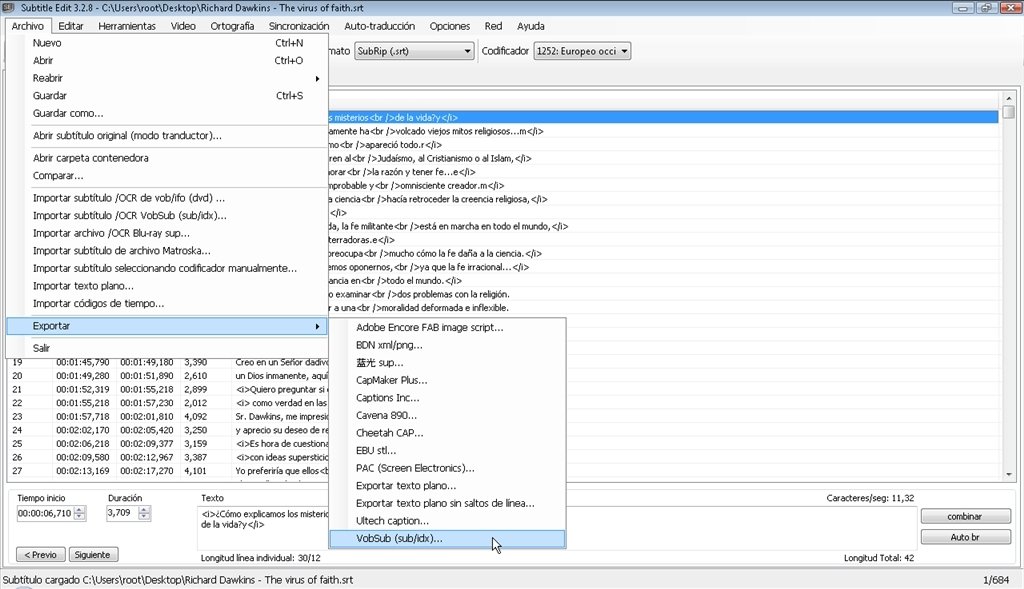Decrease Duración with its down arrow
The width and height of the screenshot is (1024, 589).
point(144,517)
